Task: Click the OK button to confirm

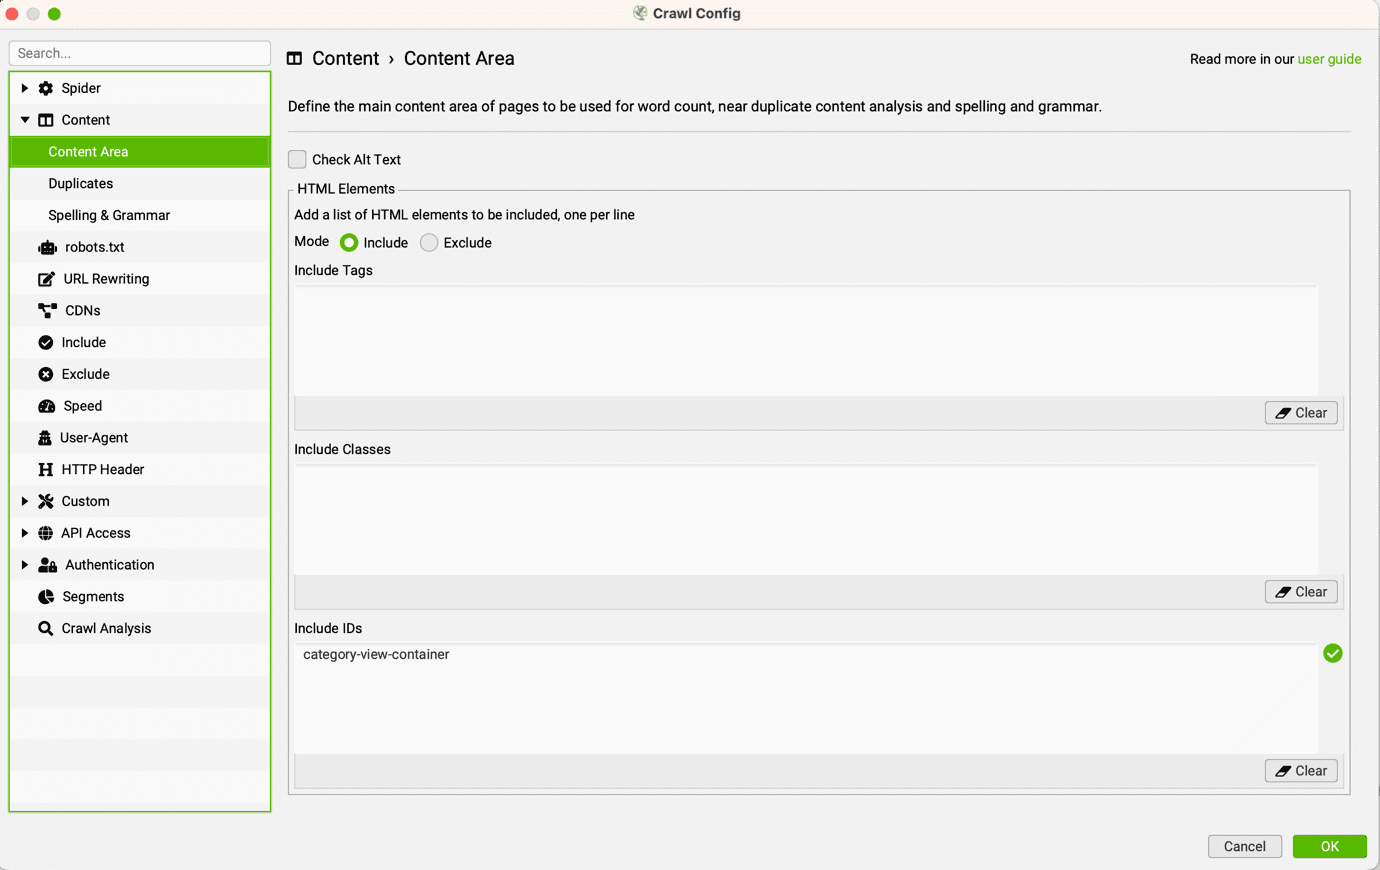Action: tap(1329, 846)
